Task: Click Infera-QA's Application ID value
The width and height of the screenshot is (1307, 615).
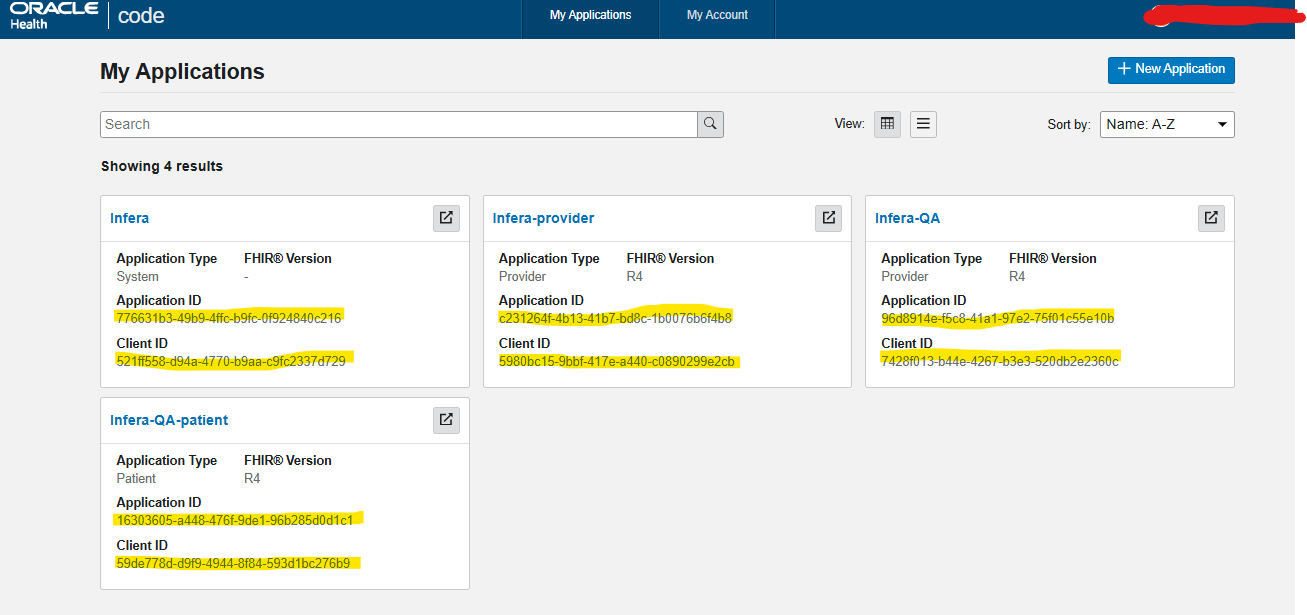Action: pos(997,318)
